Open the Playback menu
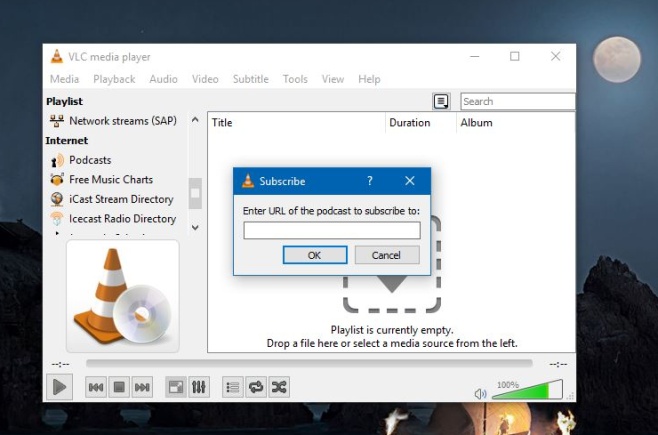The image size is (658, 435). point(114,79)
